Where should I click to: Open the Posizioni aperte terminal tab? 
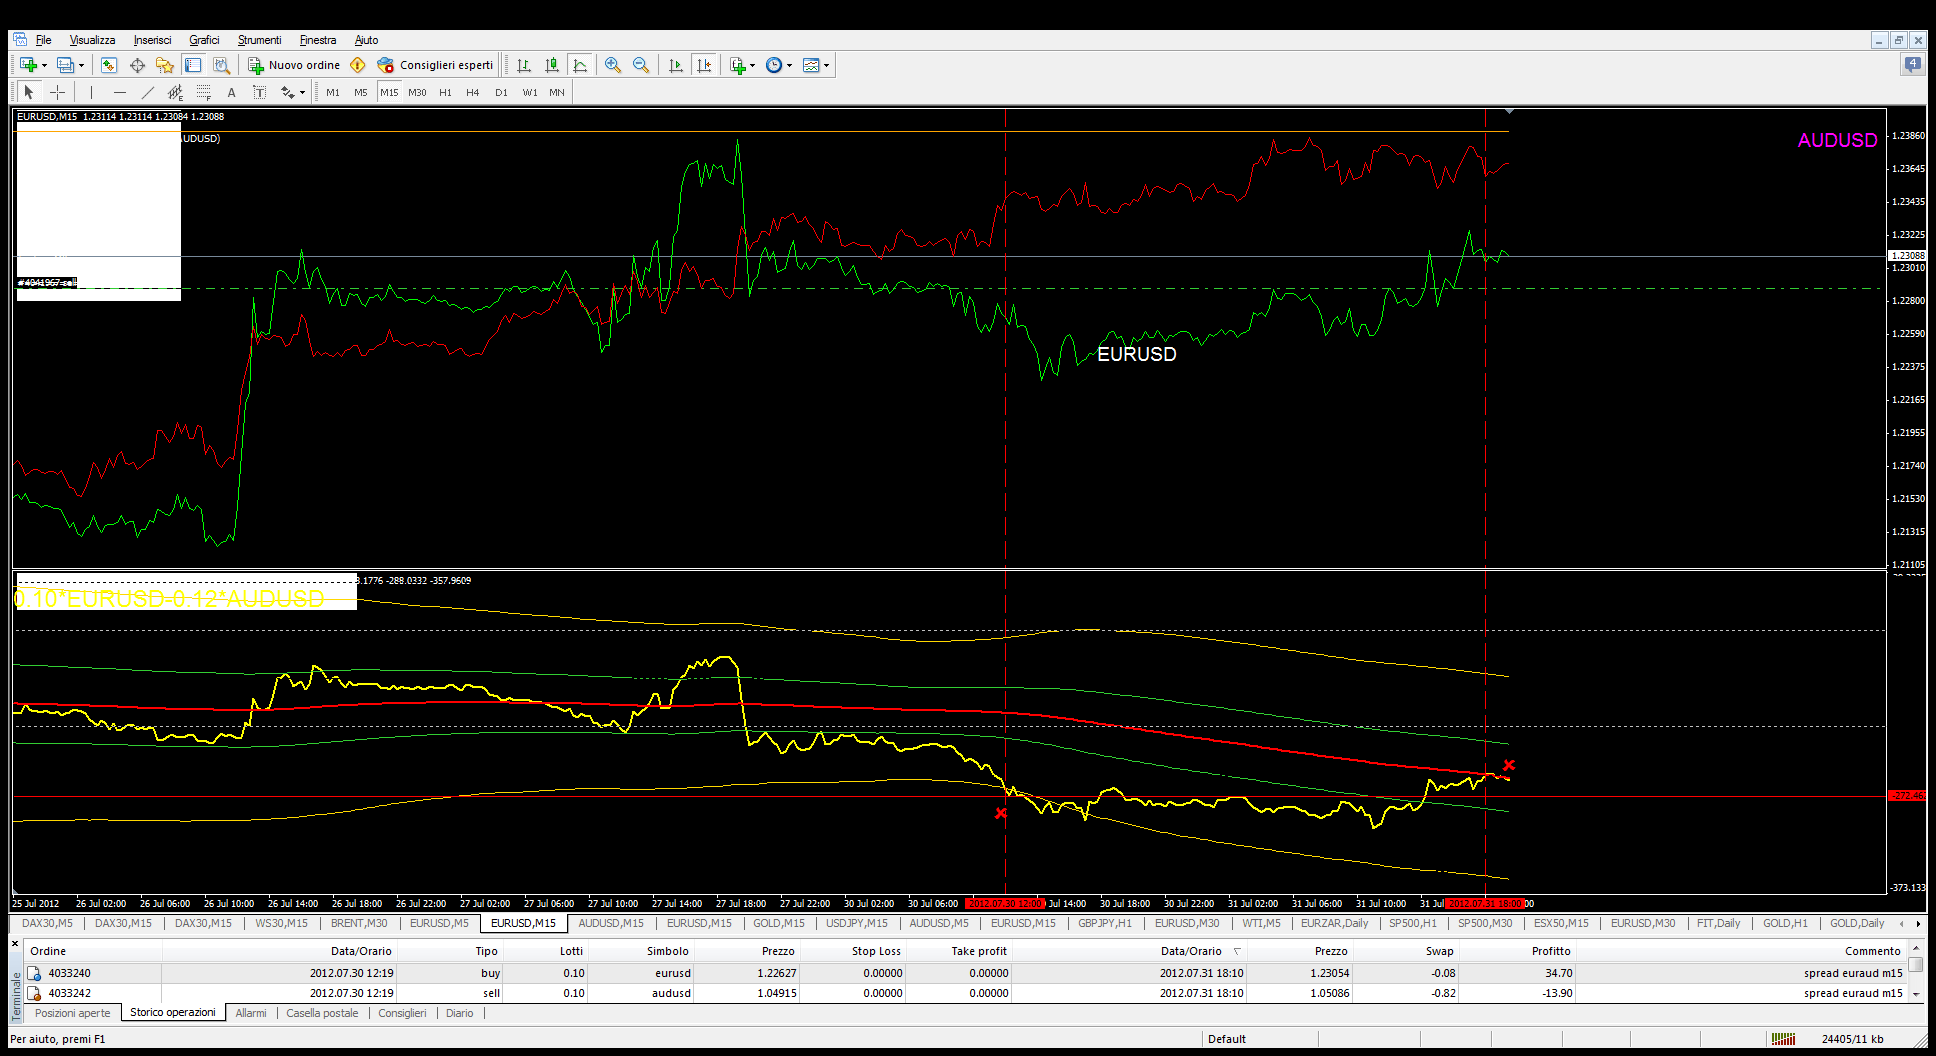[x=73, y=1013]
